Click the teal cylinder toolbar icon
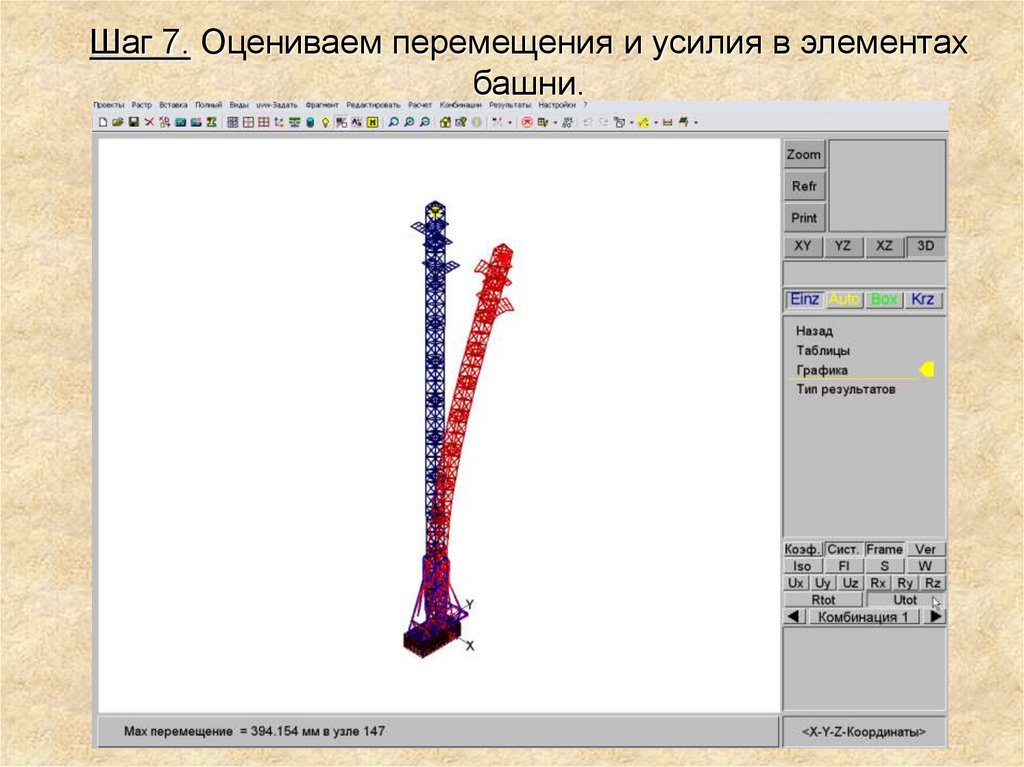 310,122
